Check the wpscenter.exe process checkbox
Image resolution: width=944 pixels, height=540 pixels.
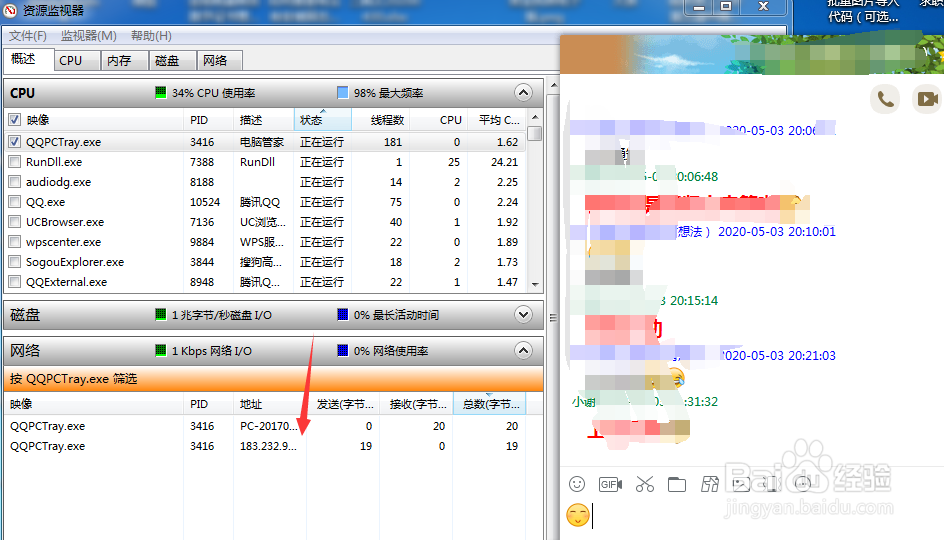[14, 242]
